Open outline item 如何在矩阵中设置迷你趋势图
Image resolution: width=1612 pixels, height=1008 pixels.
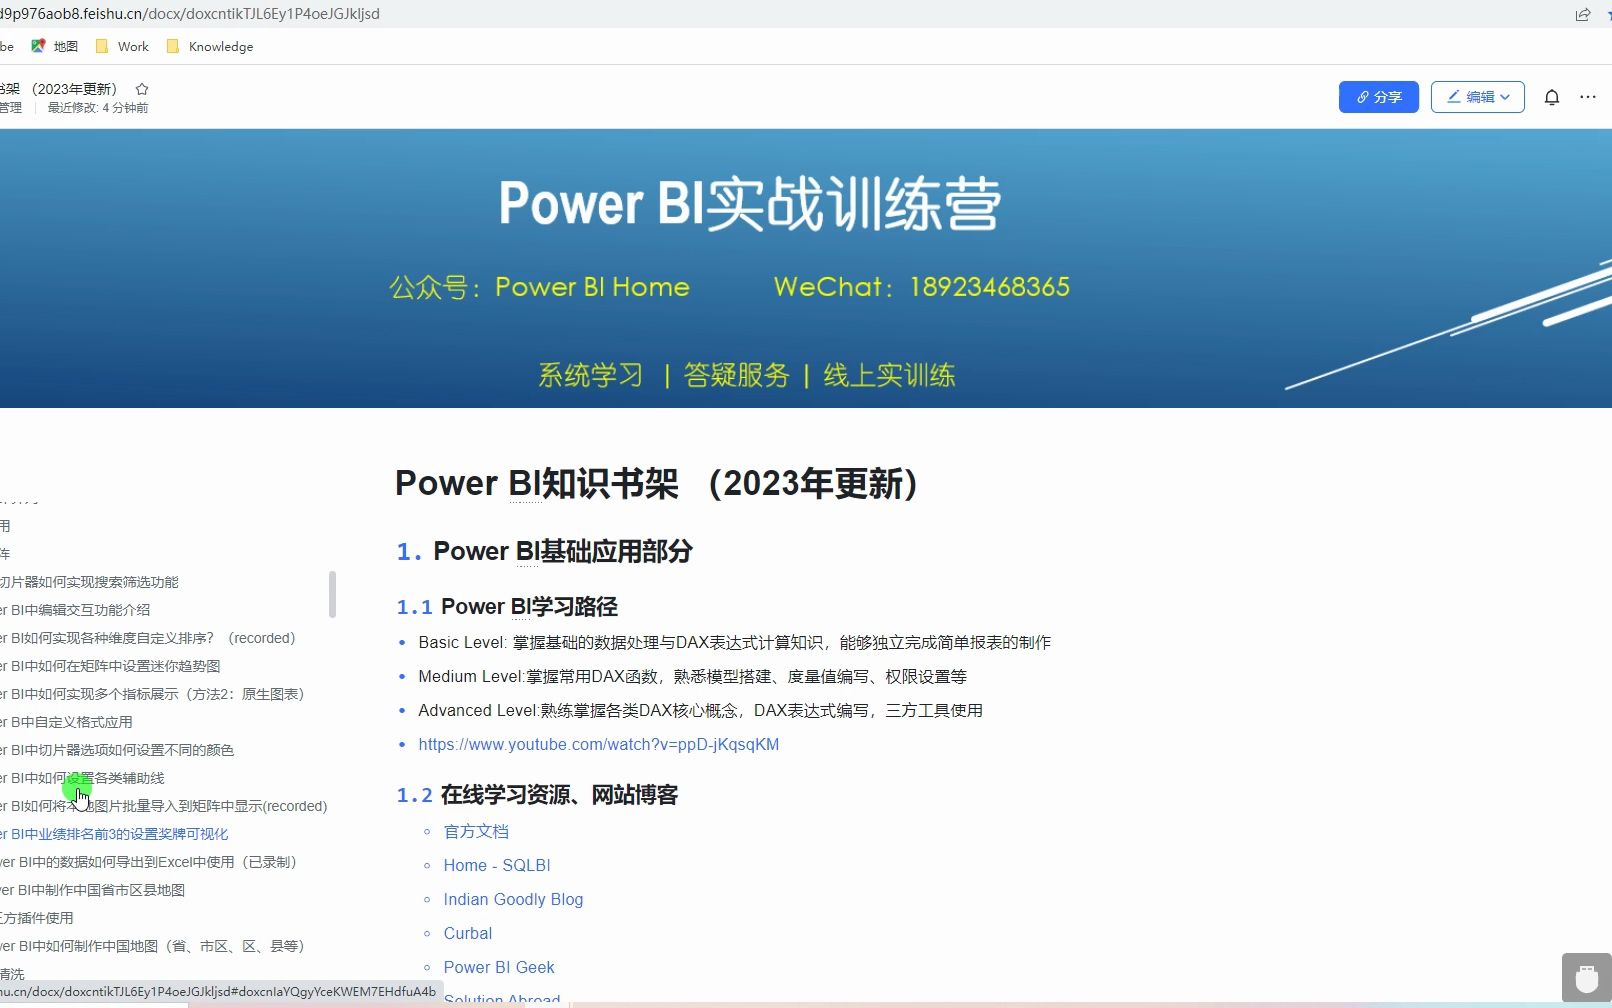click(x=110, y=666)
